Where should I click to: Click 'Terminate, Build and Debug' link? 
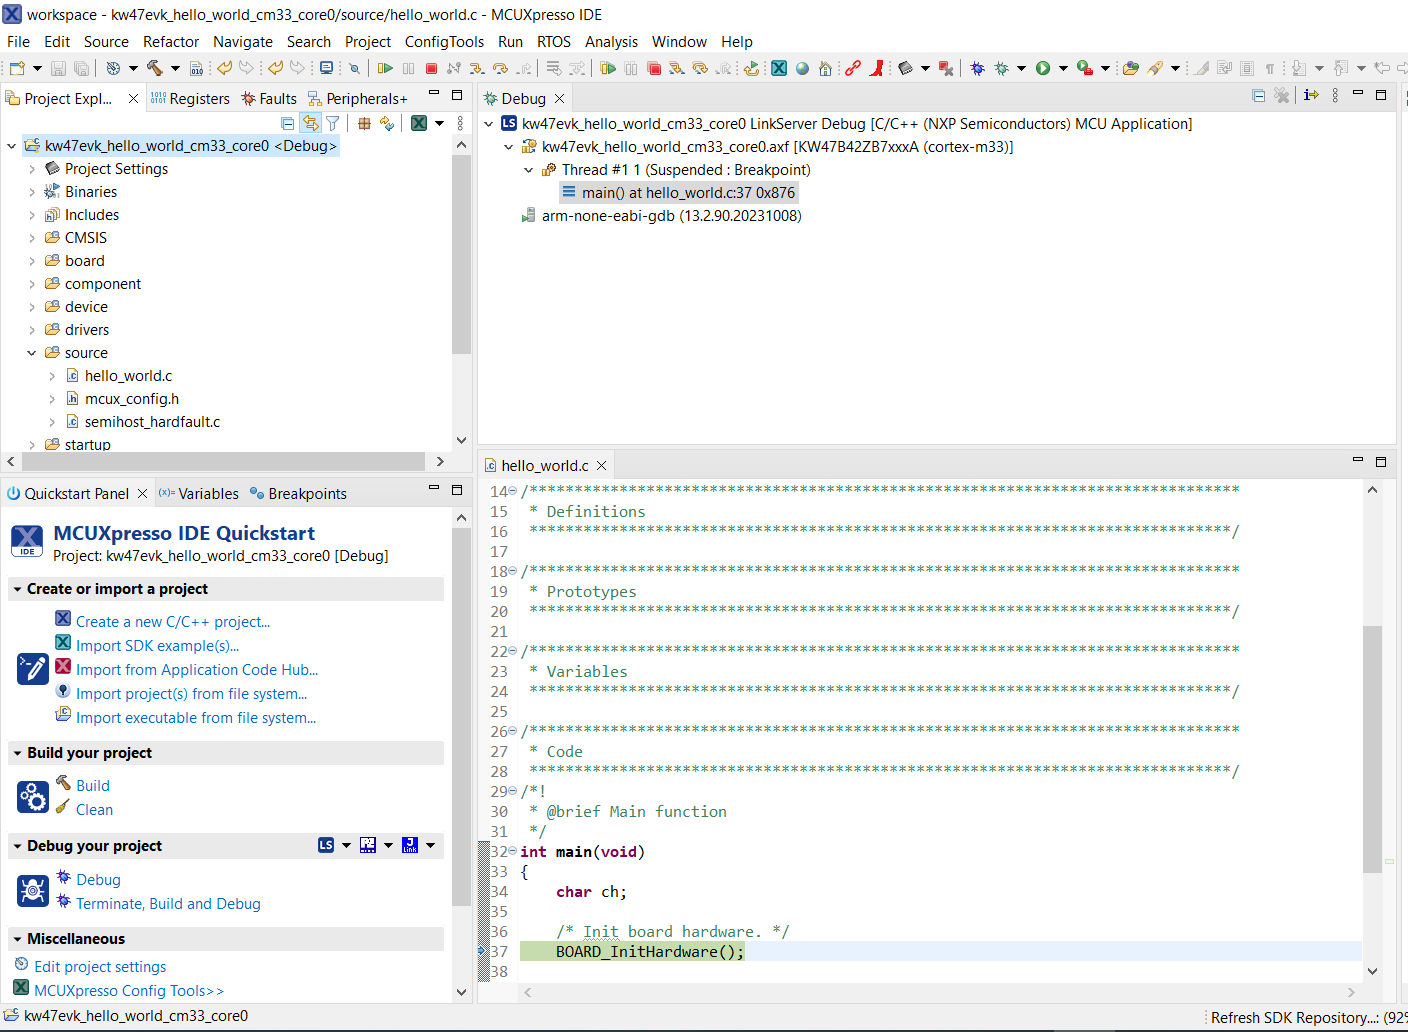(168, 904)
